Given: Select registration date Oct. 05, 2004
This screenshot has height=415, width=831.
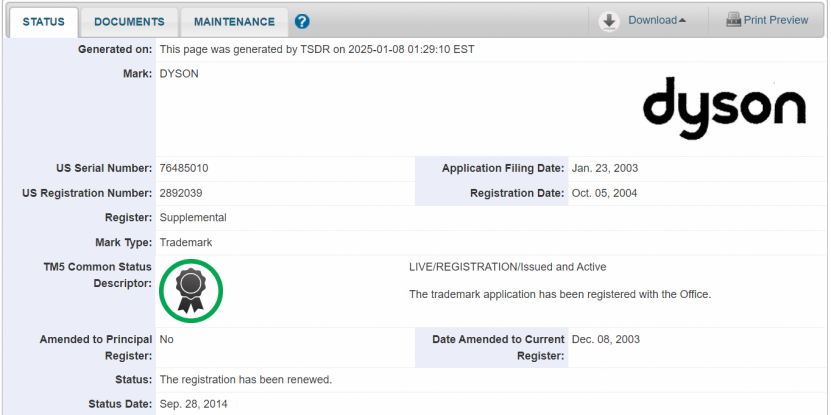Looking at the screenshot, I should tap(604, 193).
